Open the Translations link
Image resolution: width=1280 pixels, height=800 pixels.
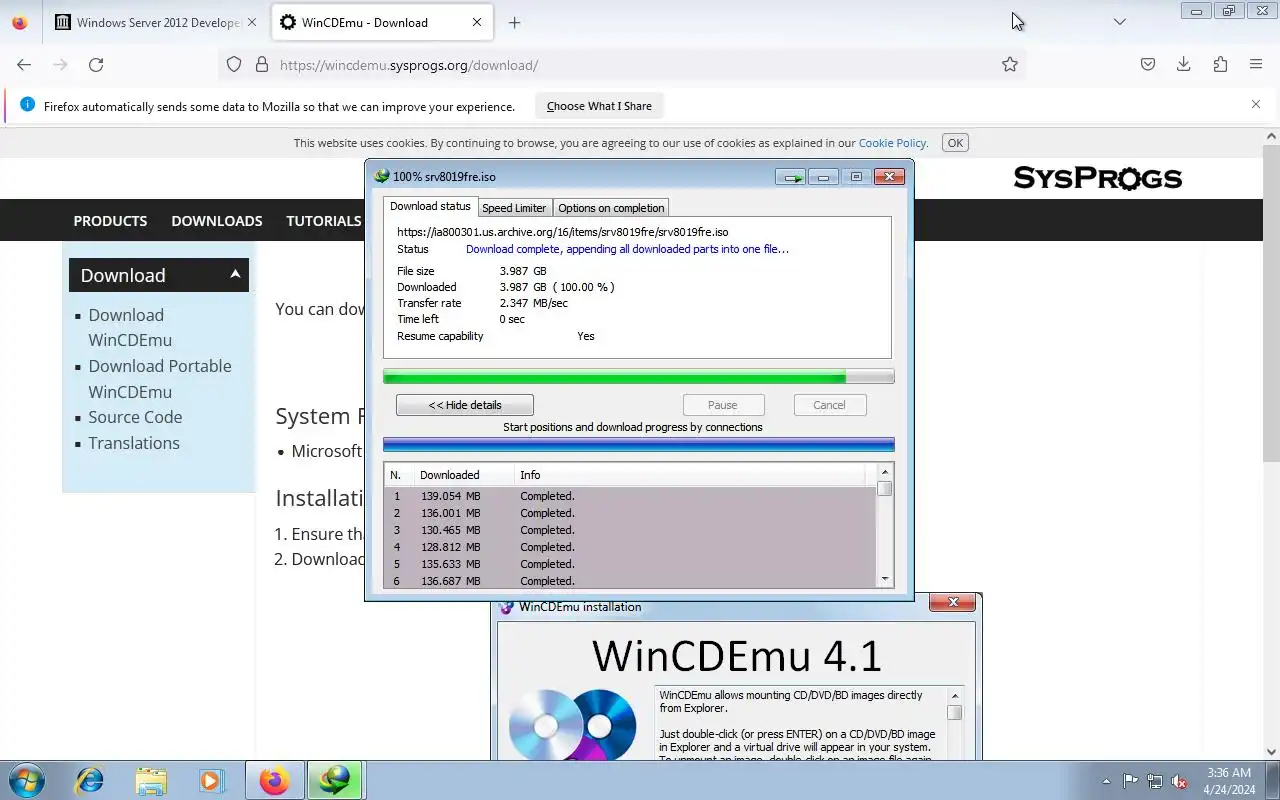tap(134, 443)
